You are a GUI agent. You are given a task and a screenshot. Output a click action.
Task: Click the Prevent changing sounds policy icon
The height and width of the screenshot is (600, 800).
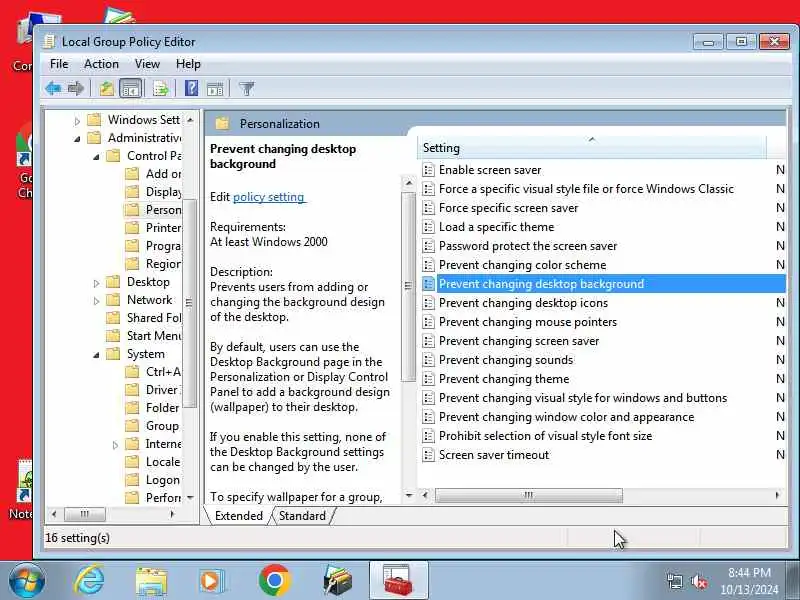pyautogui.click(x=429, y=360)
